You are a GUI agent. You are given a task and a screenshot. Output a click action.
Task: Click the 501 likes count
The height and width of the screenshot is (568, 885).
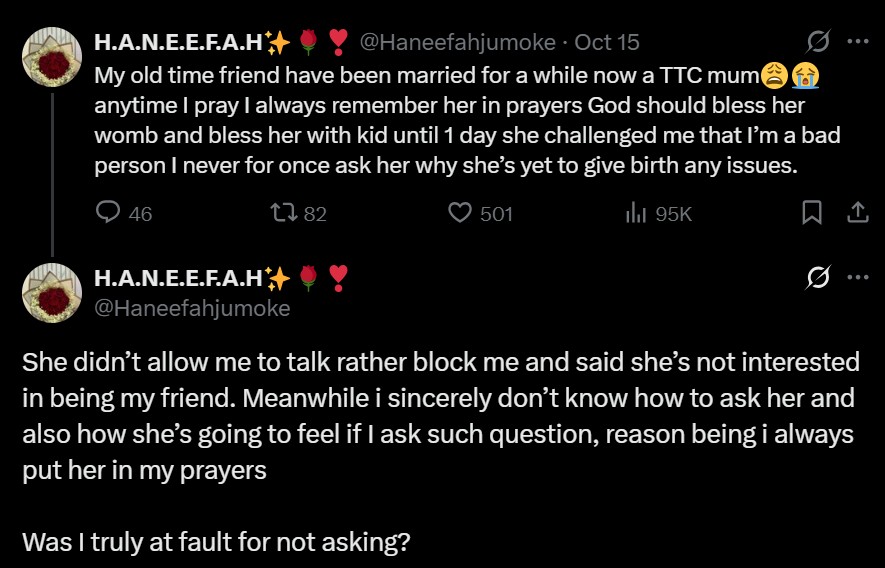point(496,213)
